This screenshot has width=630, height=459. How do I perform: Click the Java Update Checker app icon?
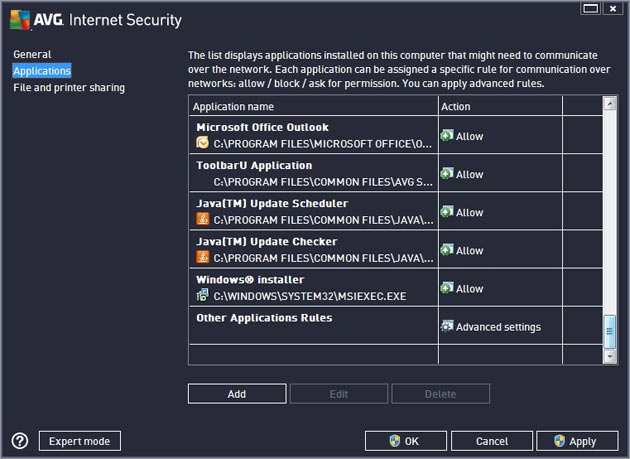pyautogui.click(x=202, y=257)
